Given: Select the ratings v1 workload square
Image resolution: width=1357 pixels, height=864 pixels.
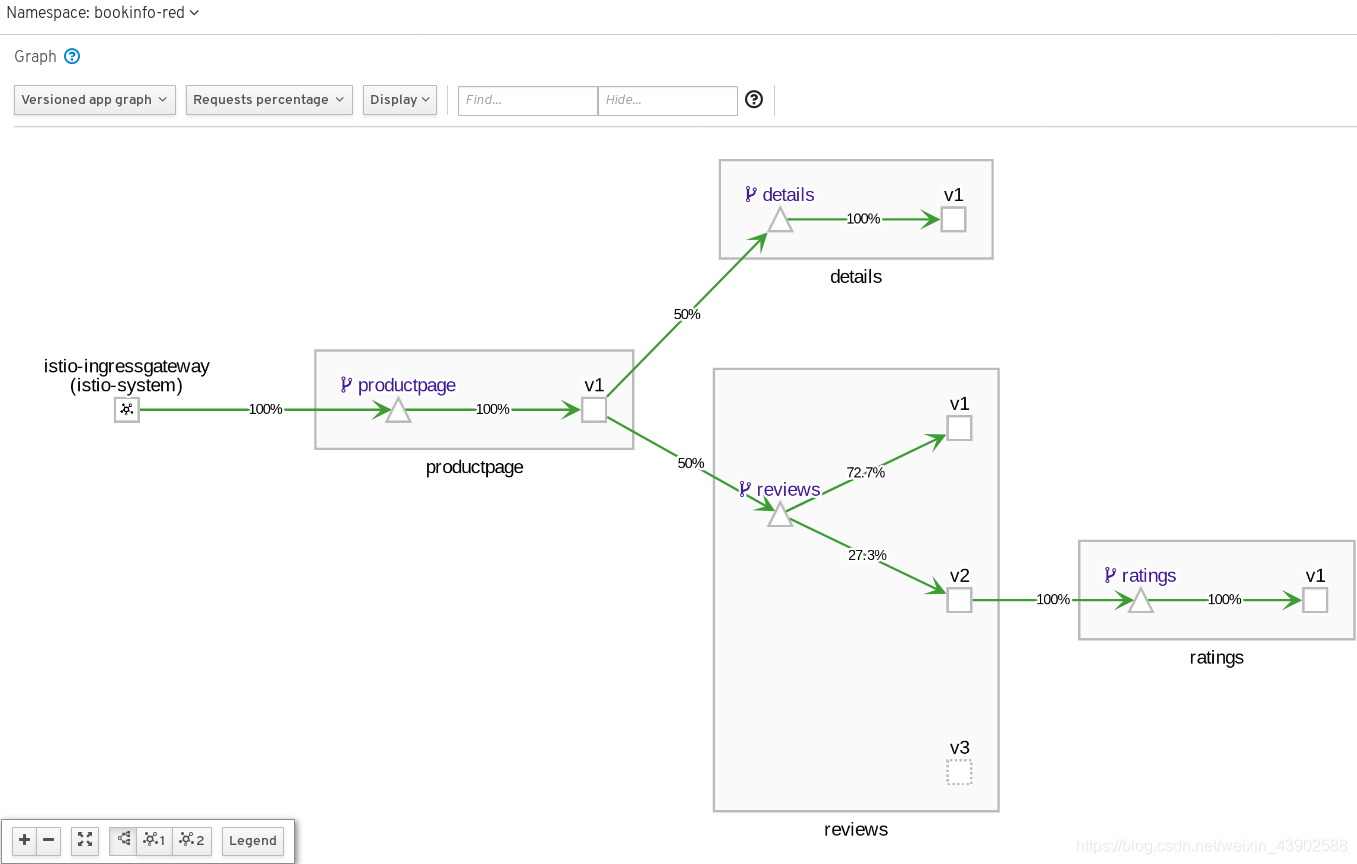Looking at the screenshot, I should 1315,600.
